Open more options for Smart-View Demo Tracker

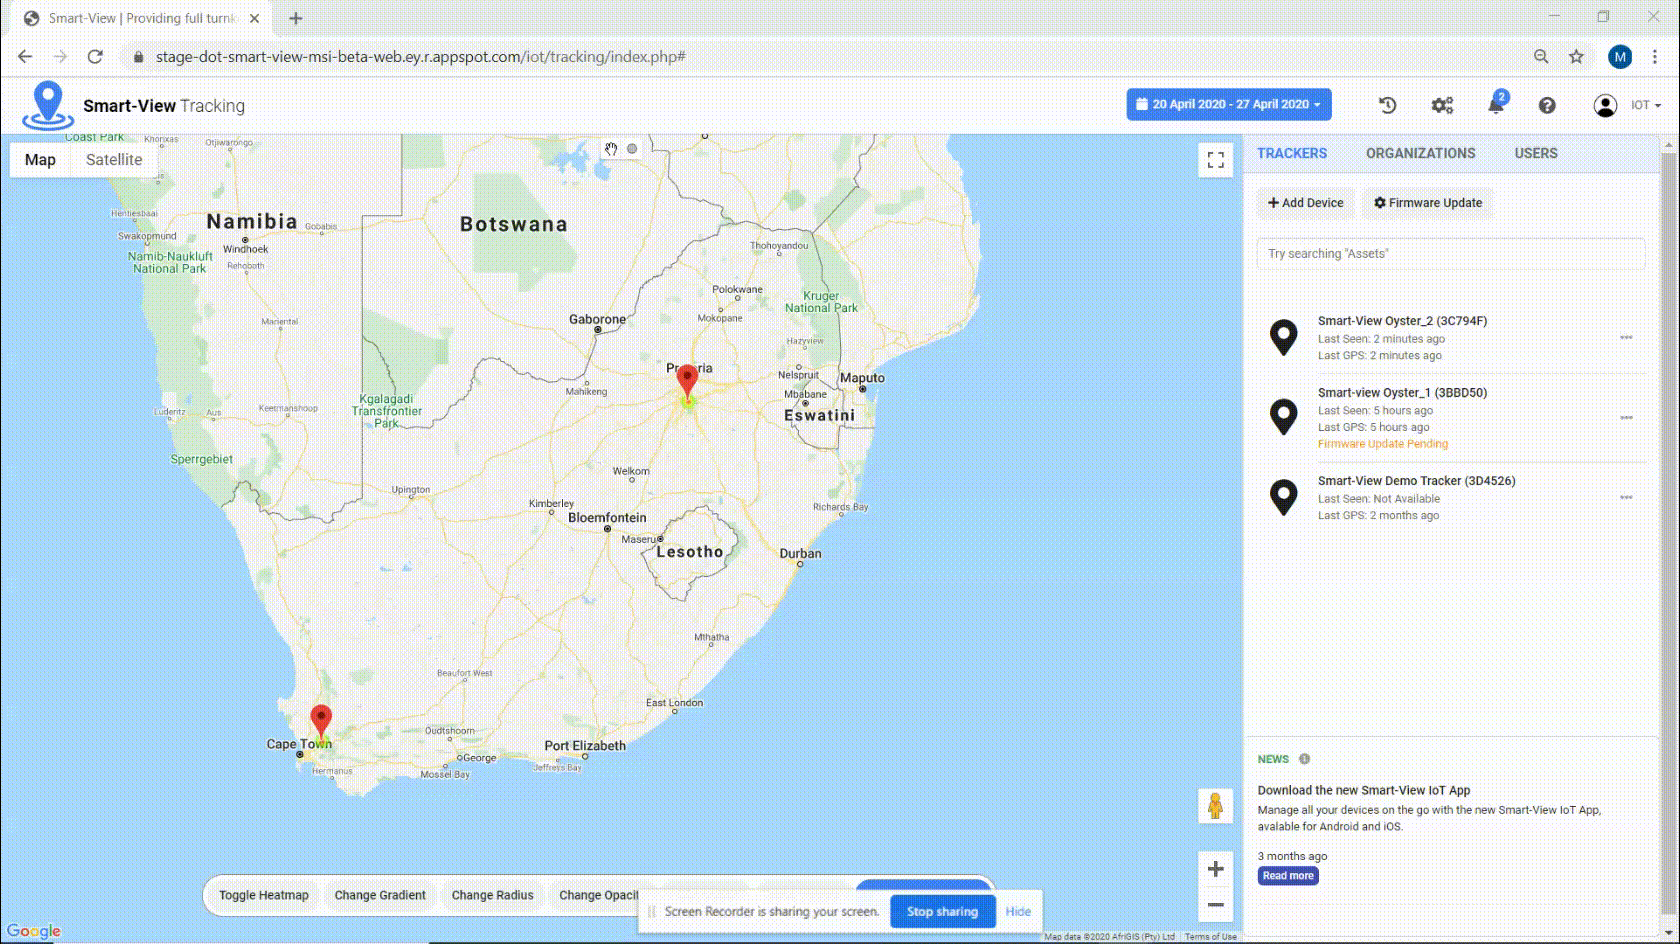click(1626, 497)
